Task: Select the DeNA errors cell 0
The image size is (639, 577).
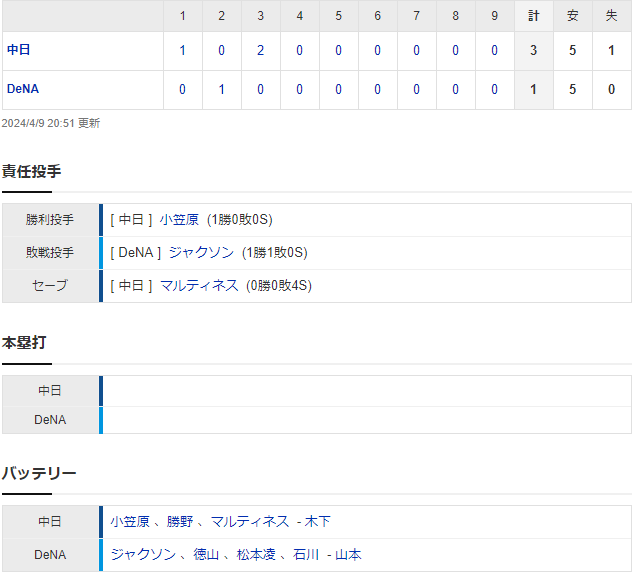Action: 612,89
